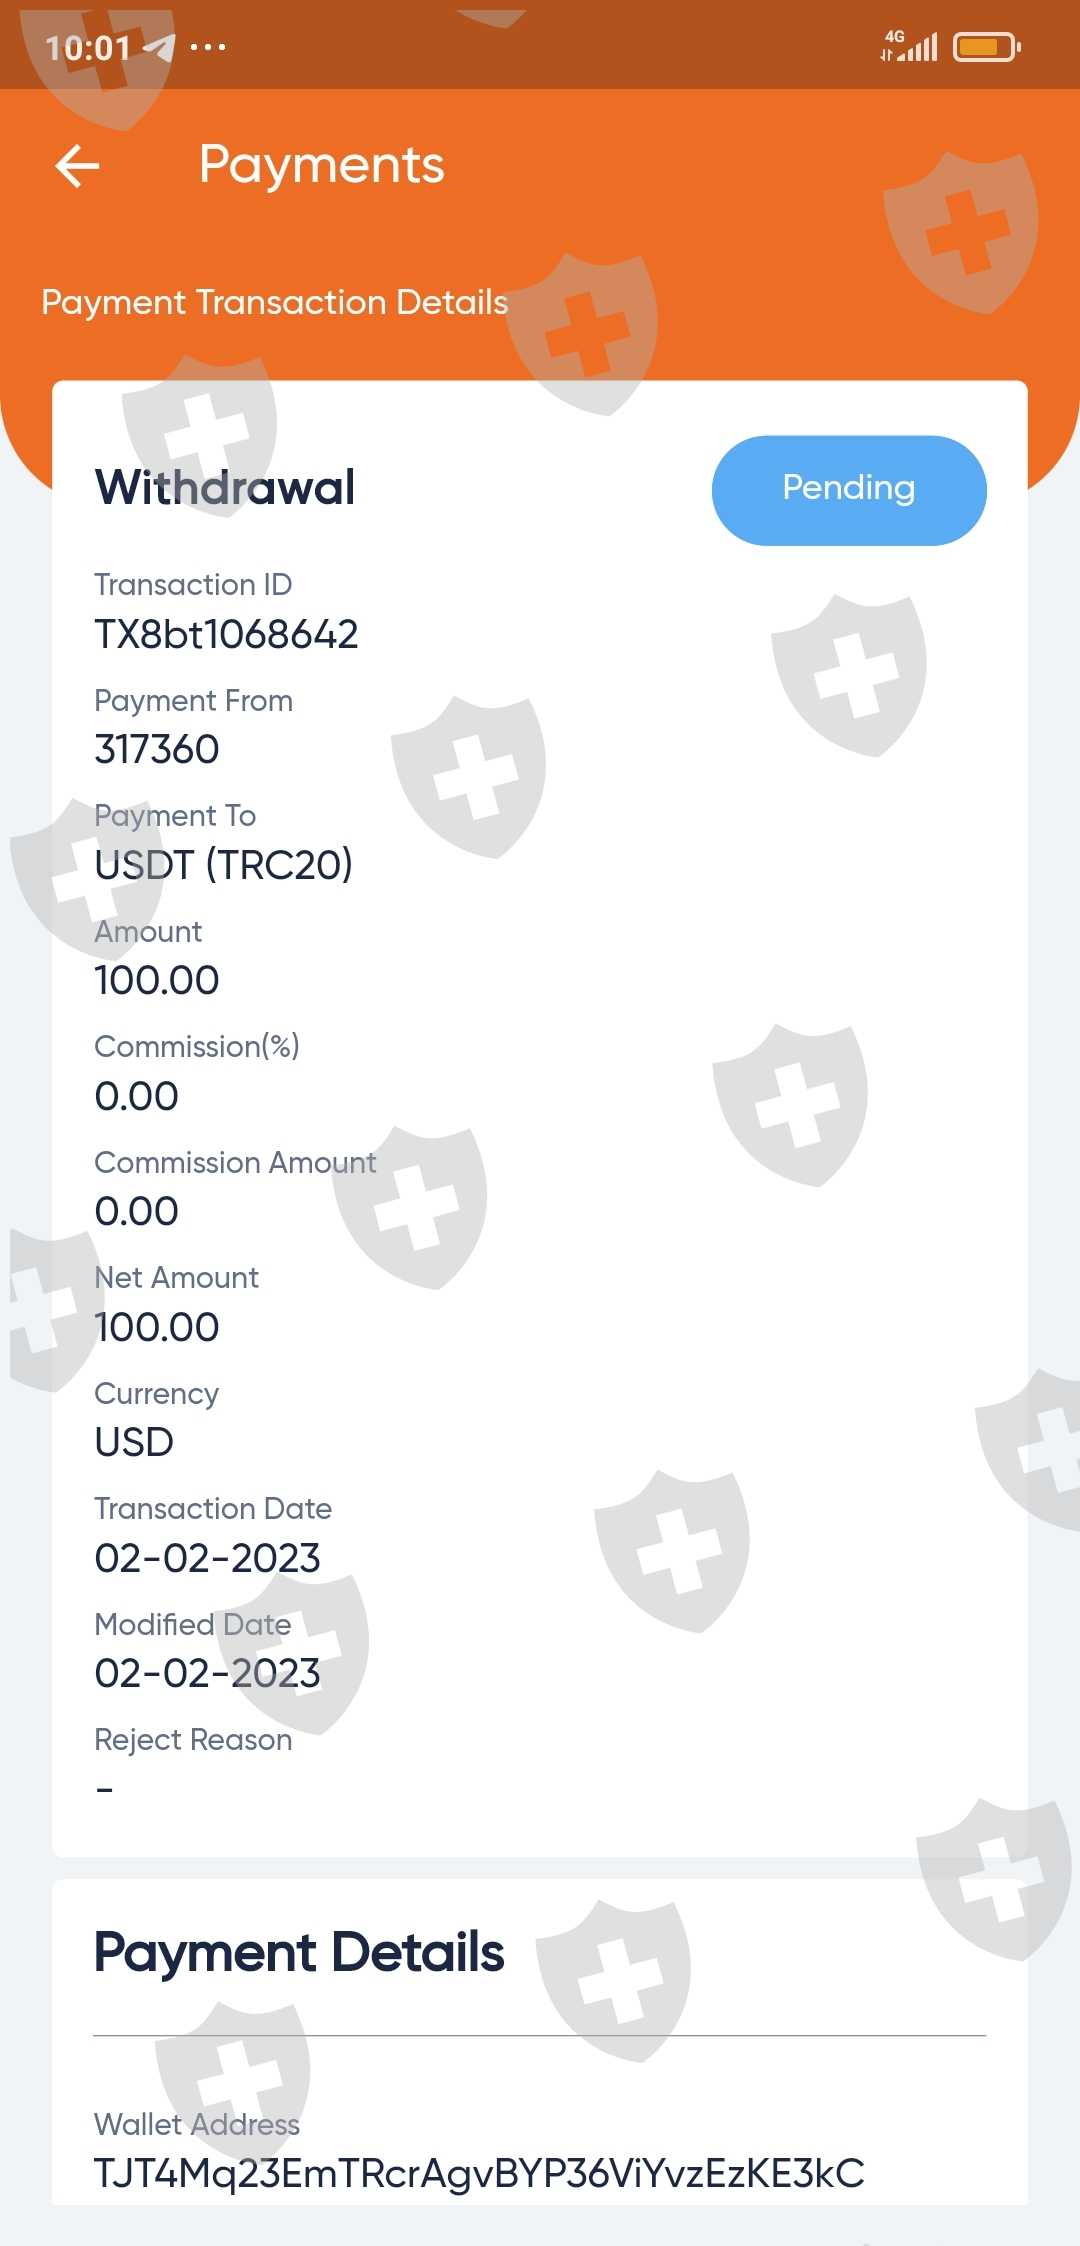The image size is (1080, 2246).
Task: Select the TRC20 wallet address text
Action: (x=479, y=2173)
